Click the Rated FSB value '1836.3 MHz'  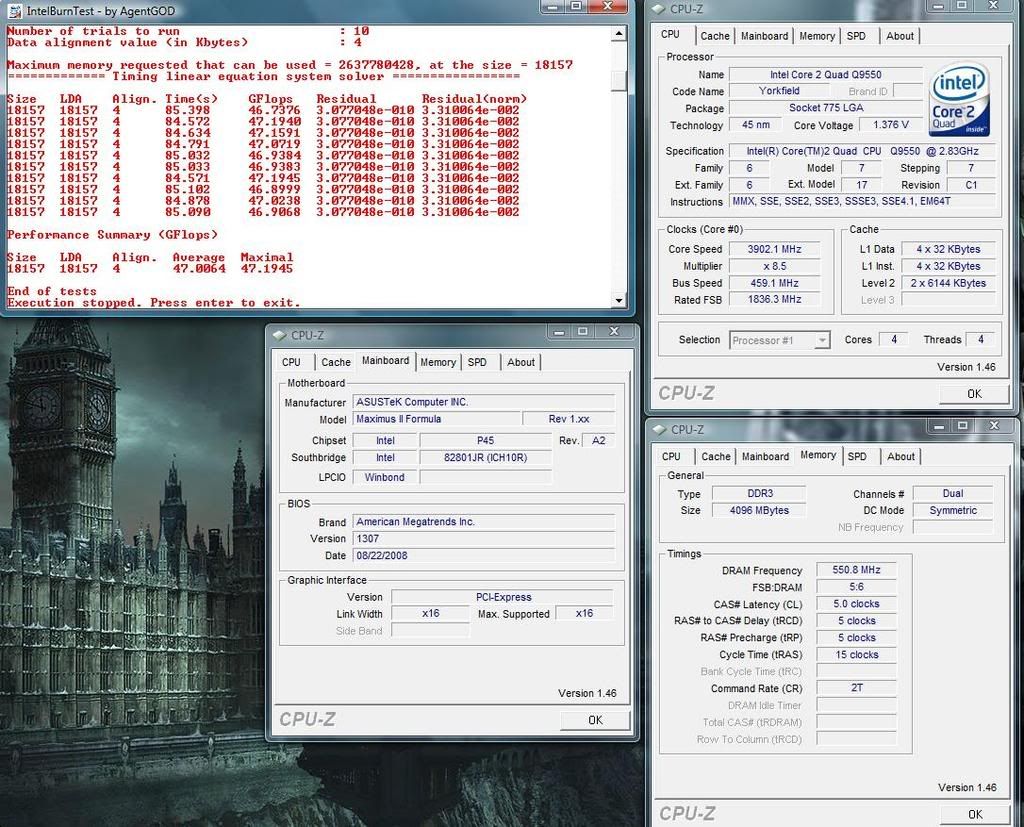click(x=775, y=299)
